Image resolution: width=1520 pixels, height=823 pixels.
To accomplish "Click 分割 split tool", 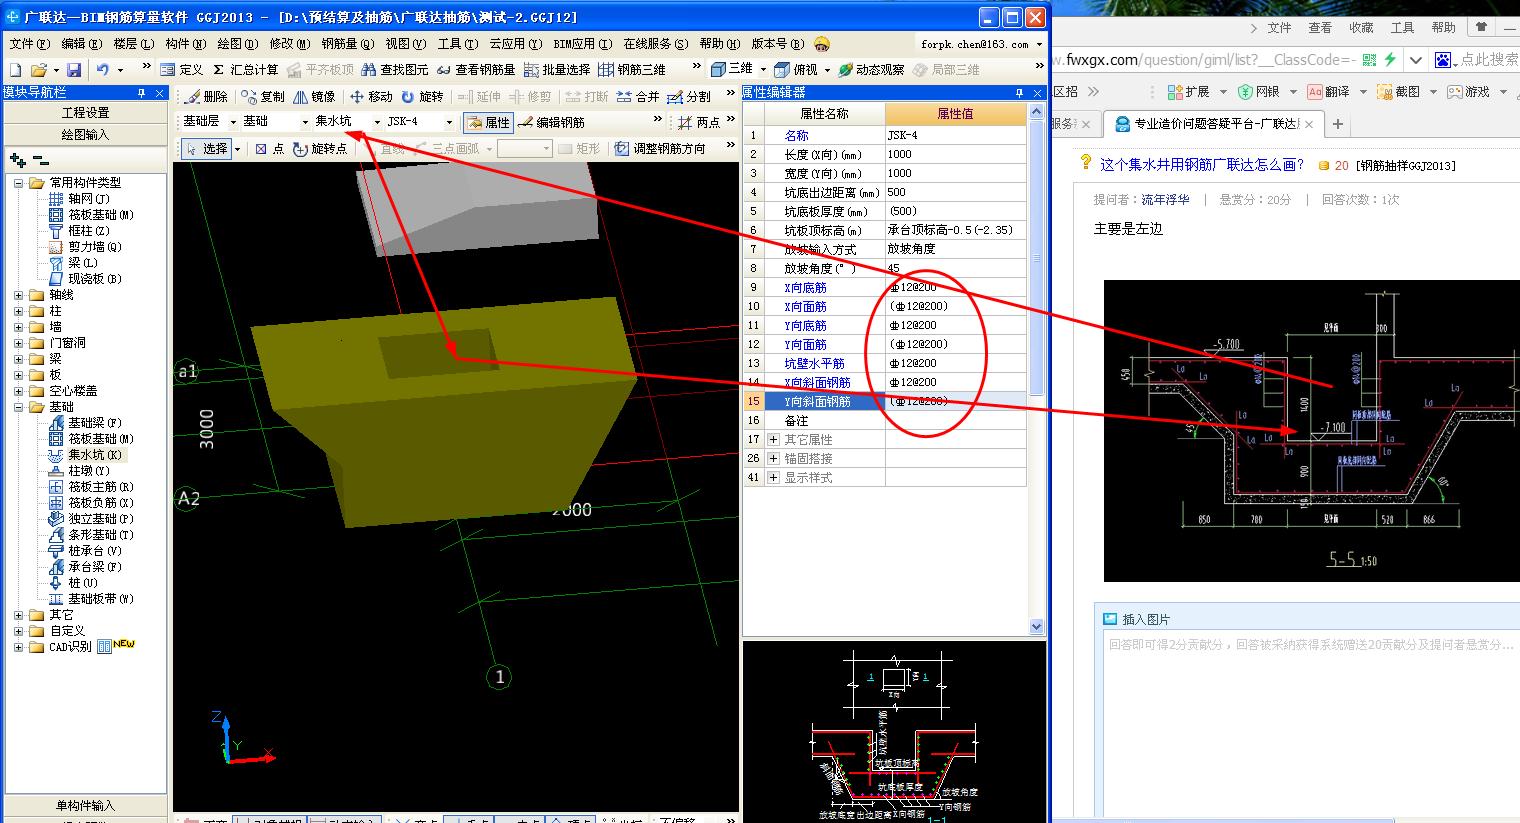I will (689, 97).
